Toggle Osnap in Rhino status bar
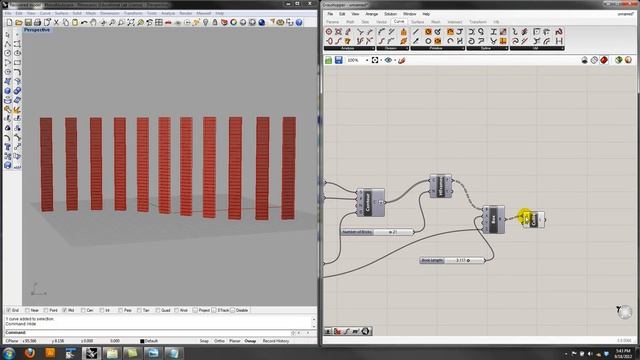This screenshot has height=360, width=640. (250, 341)
